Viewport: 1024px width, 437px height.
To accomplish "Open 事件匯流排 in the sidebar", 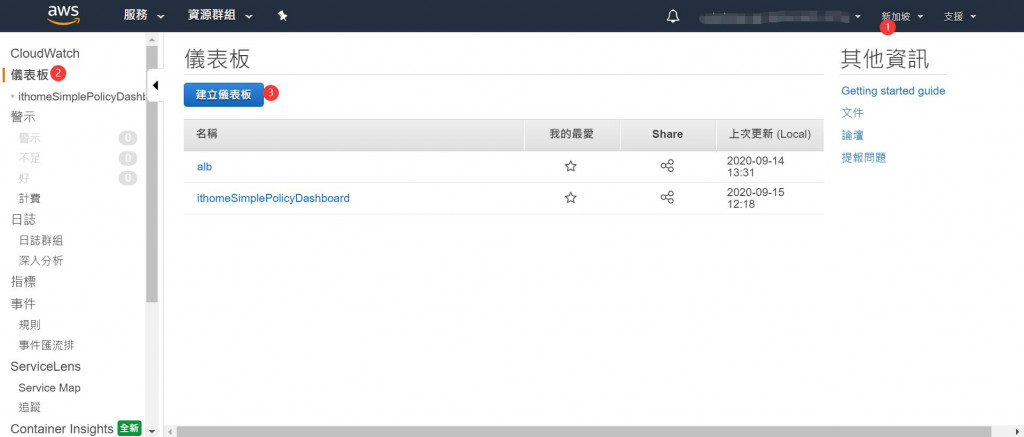I will pyautogui.click(x=46, y=345).
